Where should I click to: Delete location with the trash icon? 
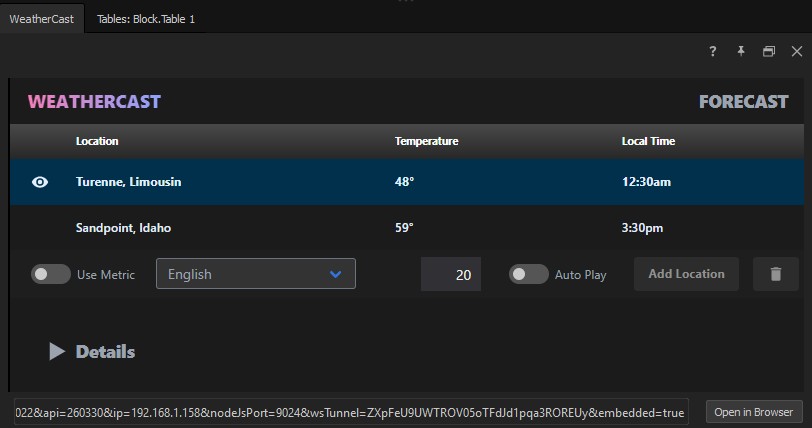tap(776, 274)
